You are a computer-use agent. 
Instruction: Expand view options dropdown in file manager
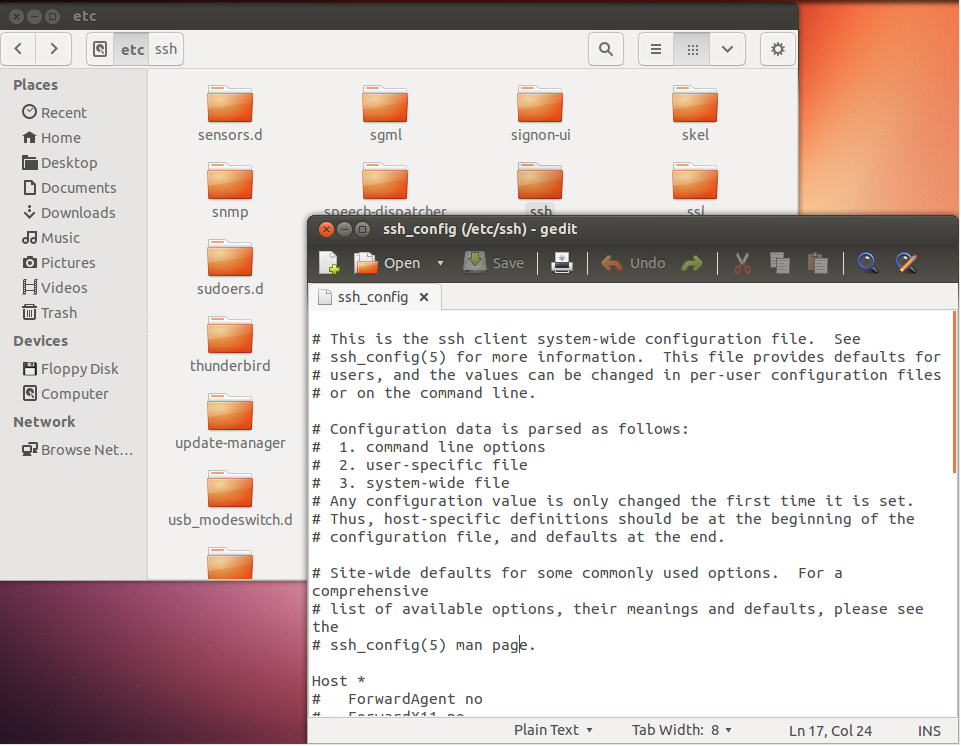click(727, 49)
